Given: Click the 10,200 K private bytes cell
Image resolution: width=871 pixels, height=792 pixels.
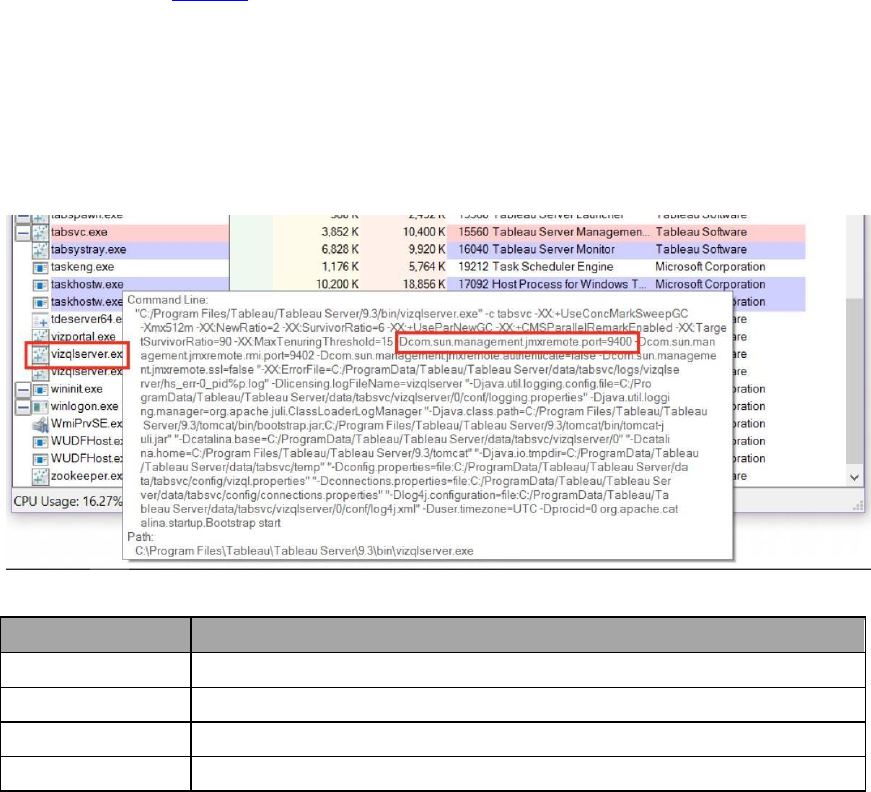Looking at the screenshot, I should [x=338, y=284].
